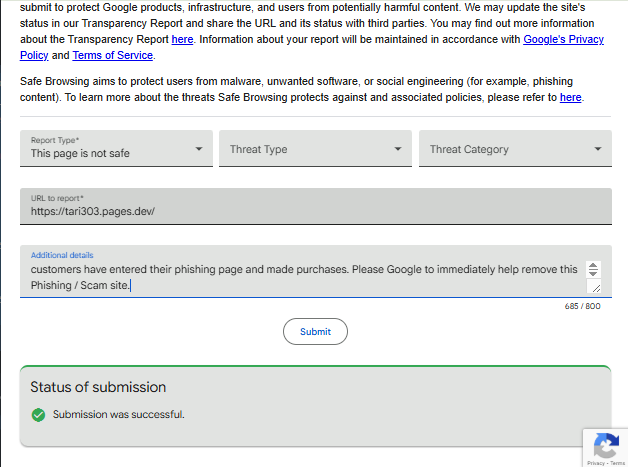Image resolution: width=628 pixels, height=467 pixels.
Task: Open the Transparency Report "here" link
Action: 182,39
